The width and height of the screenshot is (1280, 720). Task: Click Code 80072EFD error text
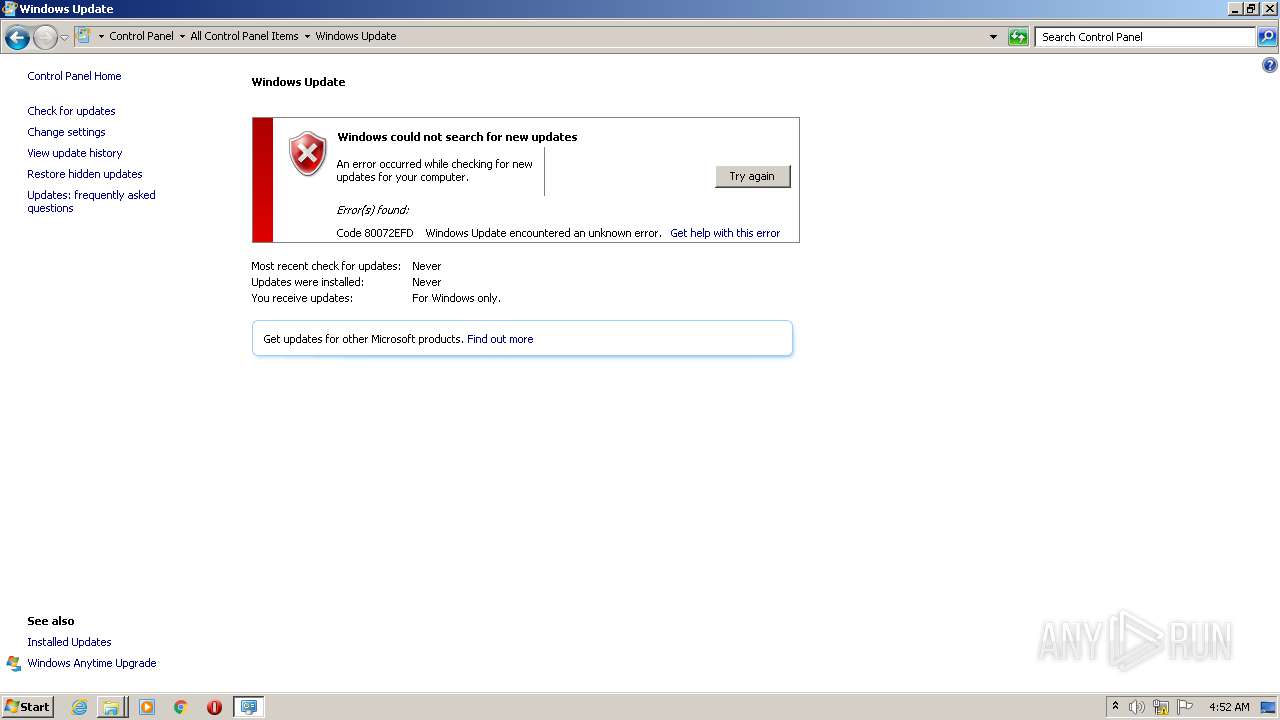pyautogui.click(x=374, y=233)
